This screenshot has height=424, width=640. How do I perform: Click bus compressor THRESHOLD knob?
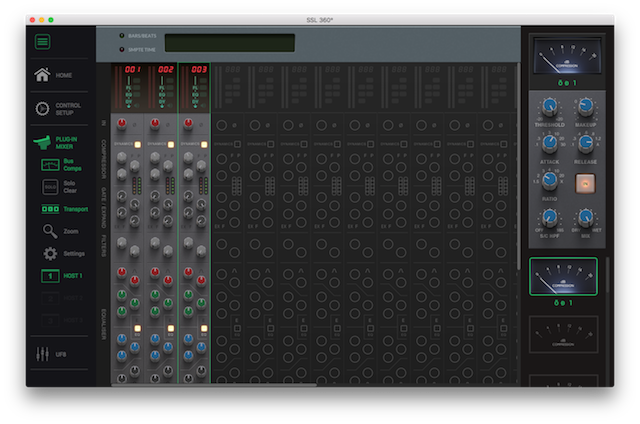coord(549,107)
